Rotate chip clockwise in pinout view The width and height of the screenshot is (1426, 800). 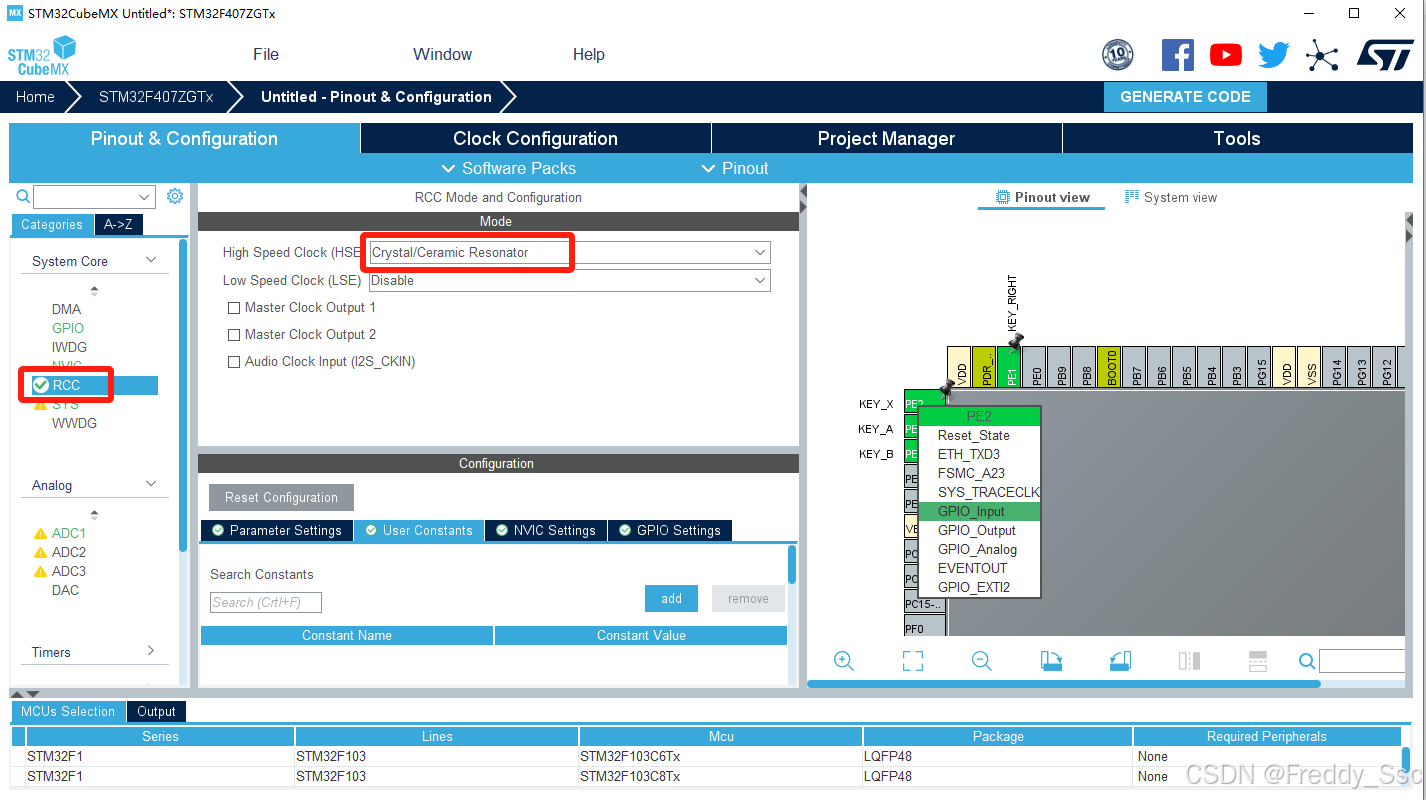[1051, 661]
